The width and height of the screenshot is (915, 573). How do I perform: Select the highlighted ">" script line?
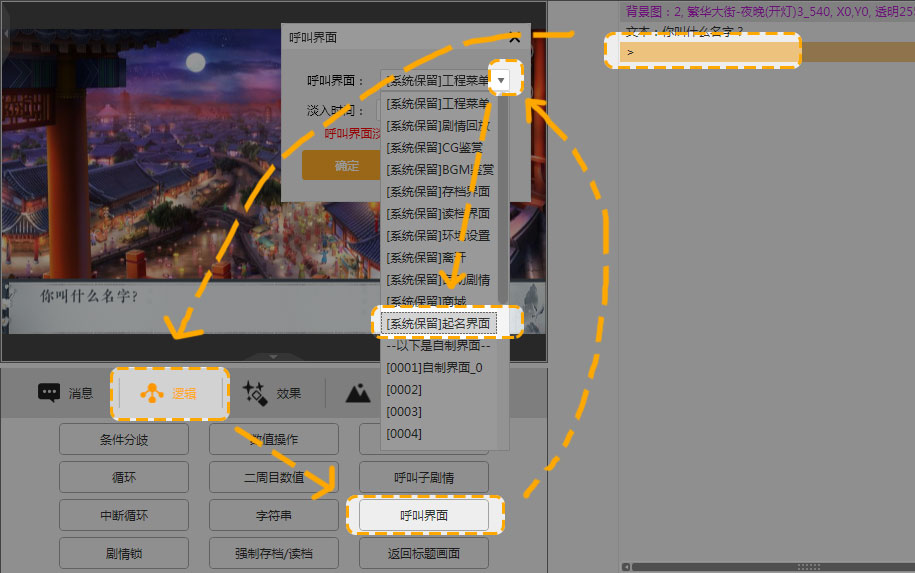(705, 52)
